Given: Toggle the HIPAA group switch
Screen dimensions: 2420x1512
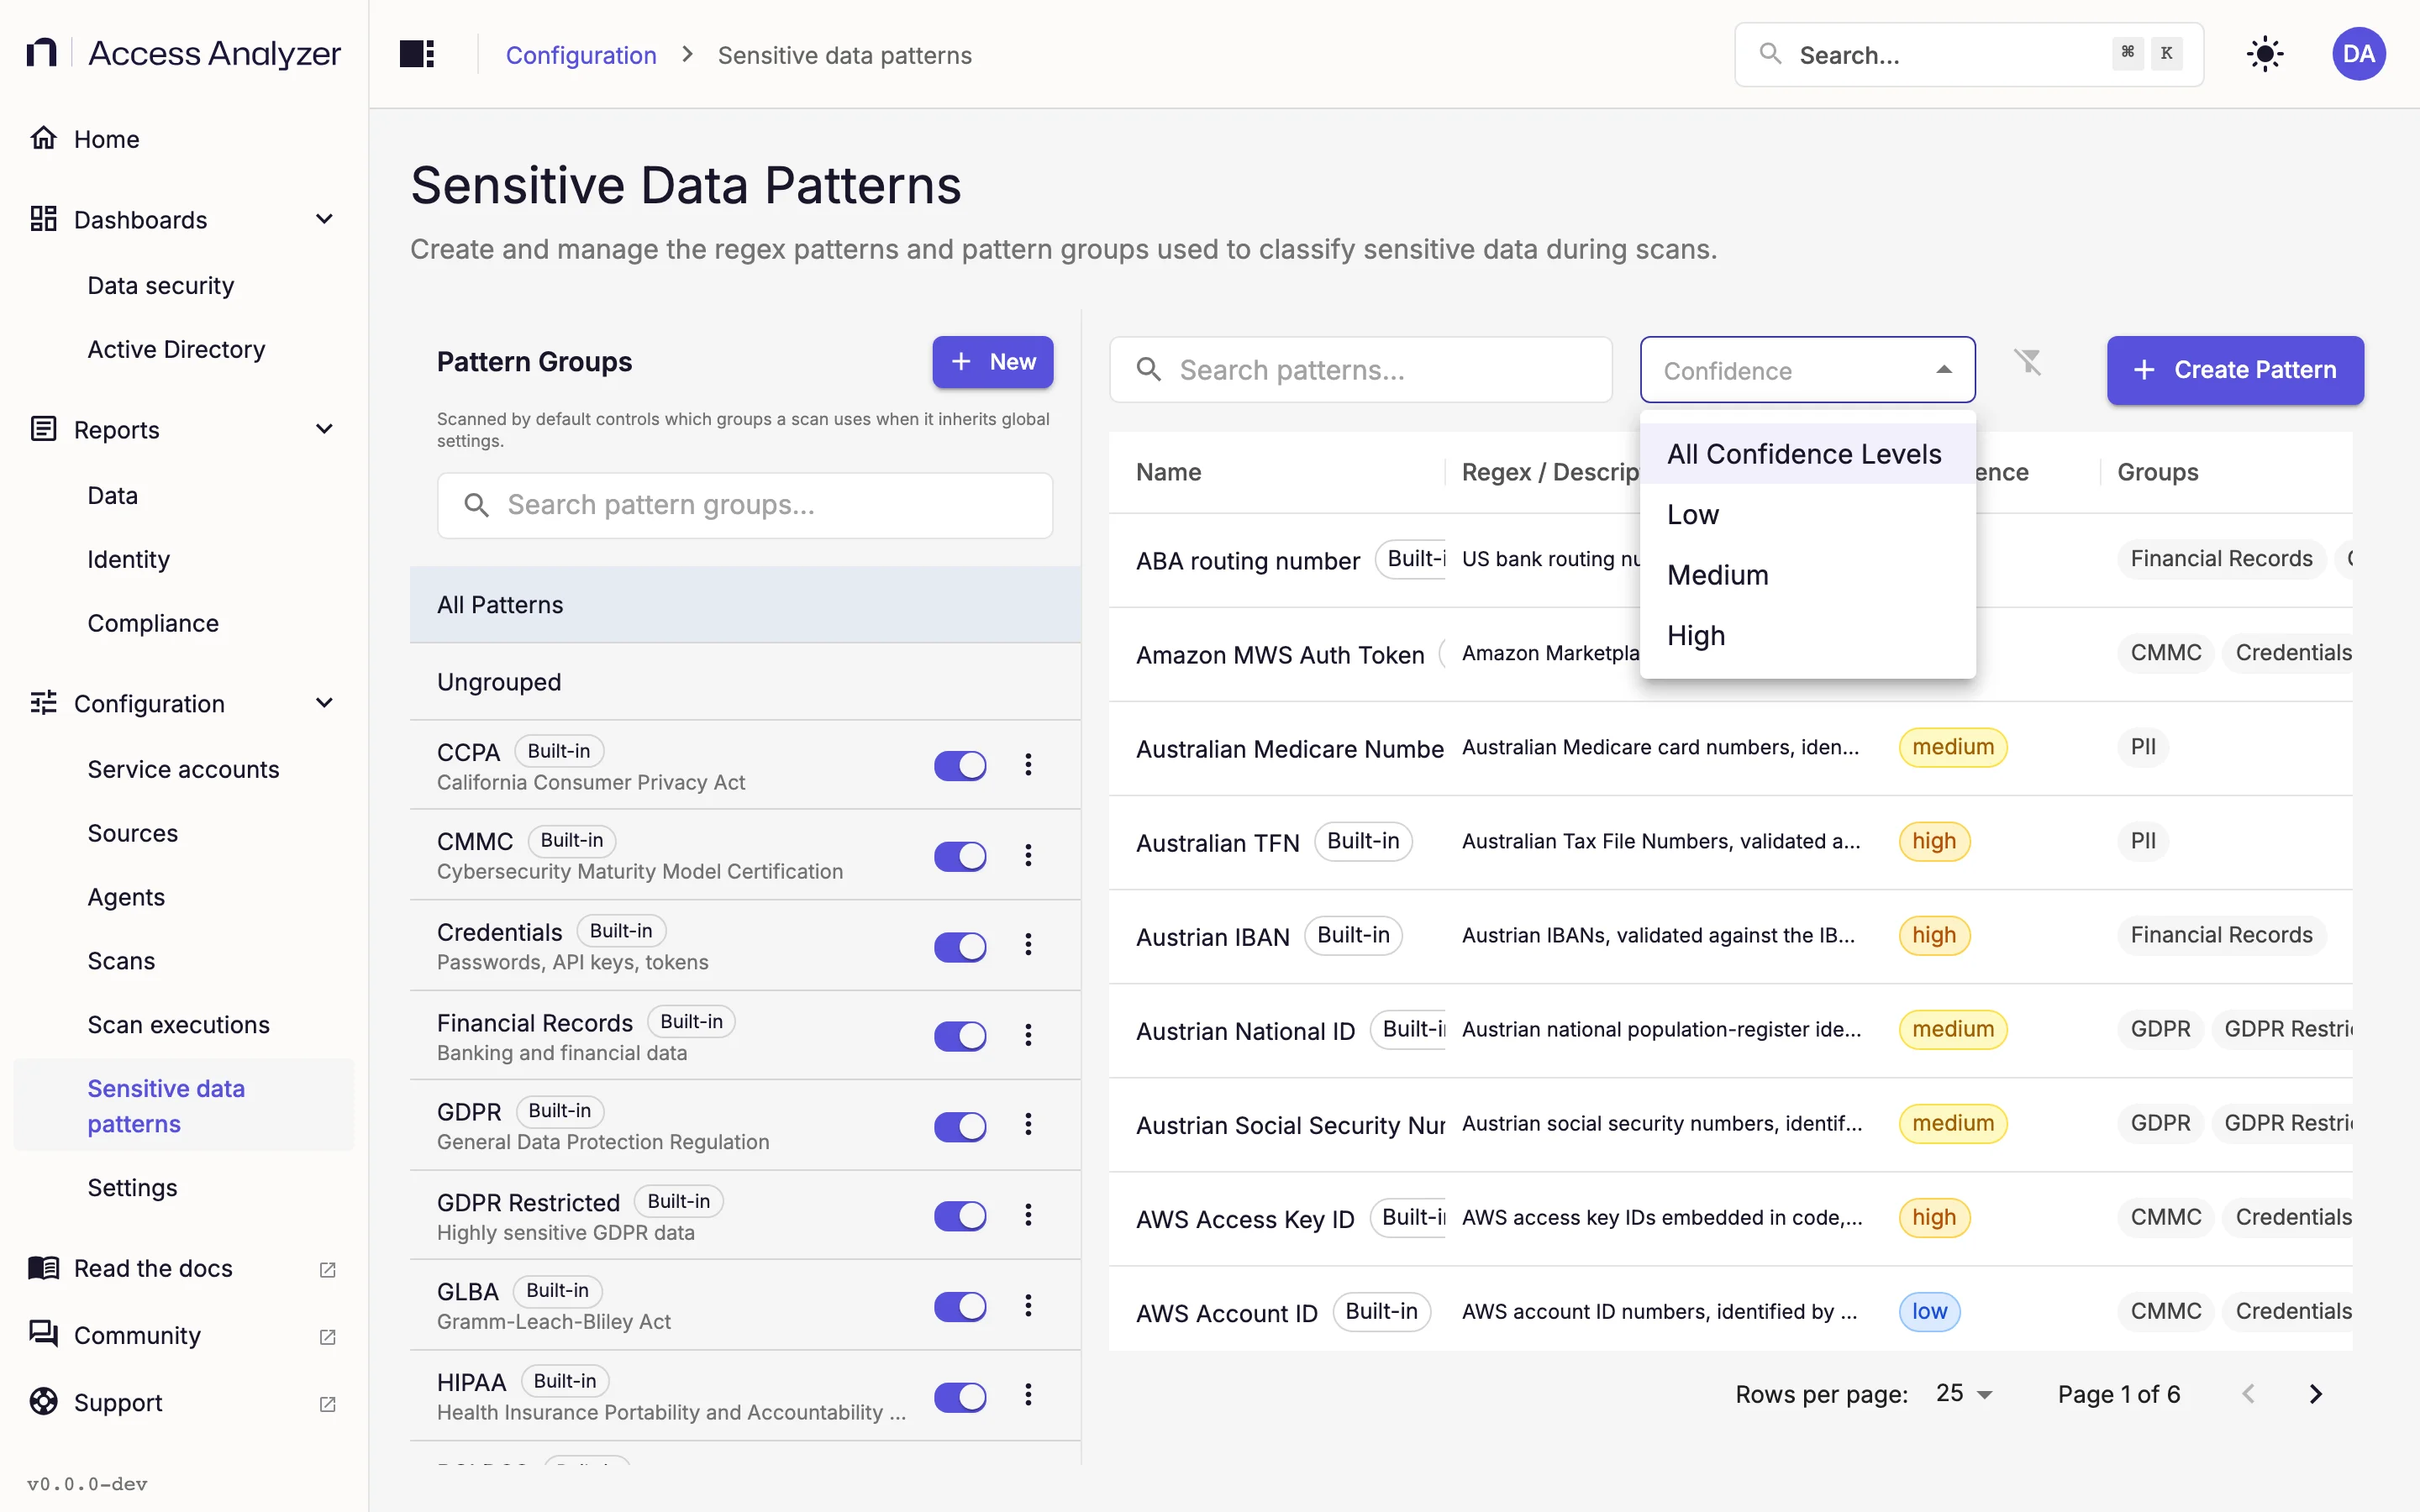Looking at the screenshot, I should [960, 1396].
